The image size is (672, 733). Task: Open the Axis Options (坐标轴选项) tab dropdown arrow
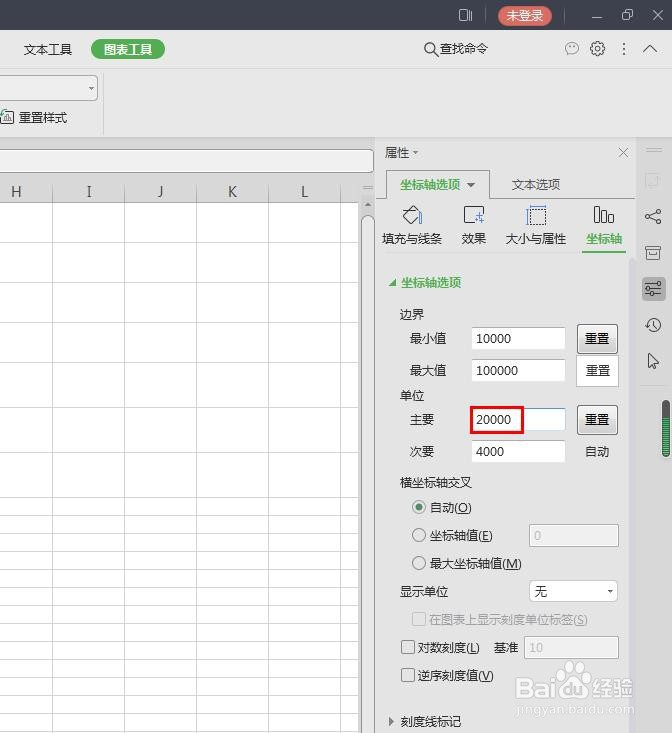(471, 185)
